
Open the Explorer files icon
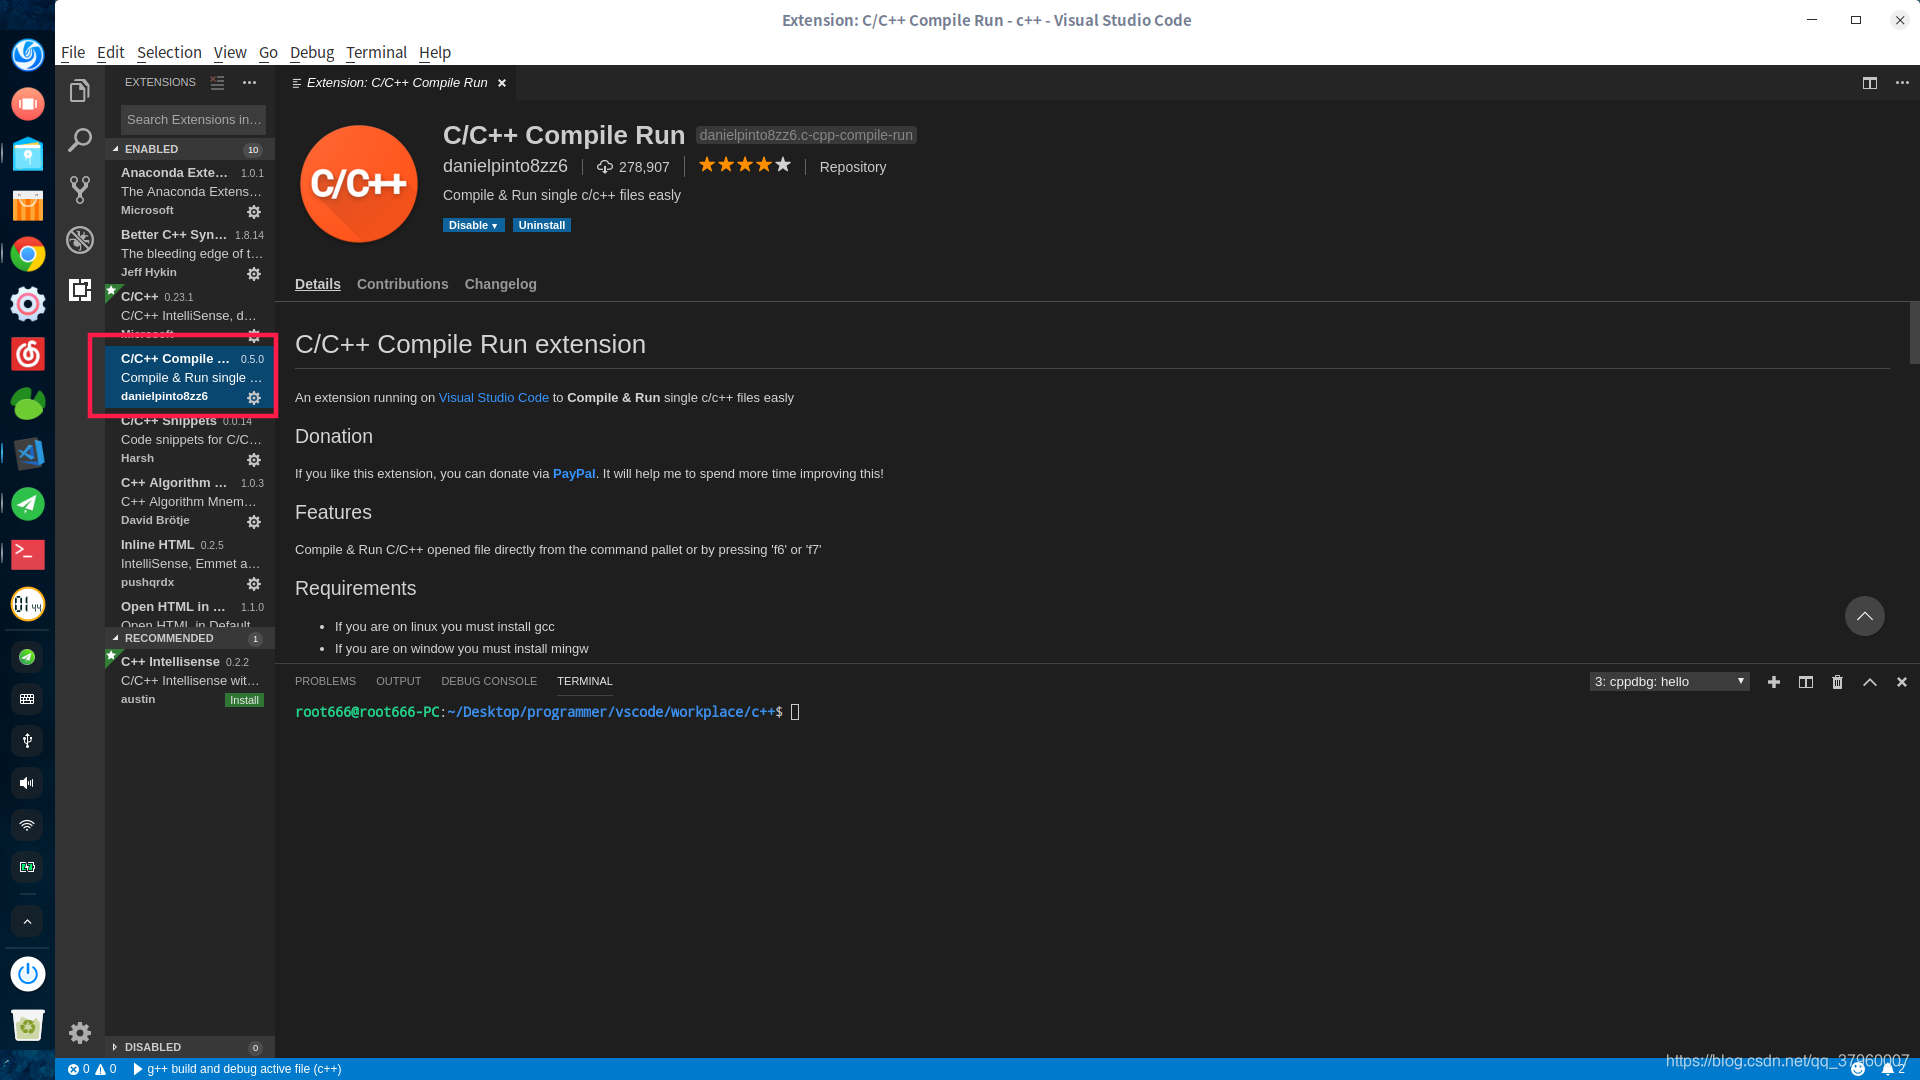(x=80, y=91)
